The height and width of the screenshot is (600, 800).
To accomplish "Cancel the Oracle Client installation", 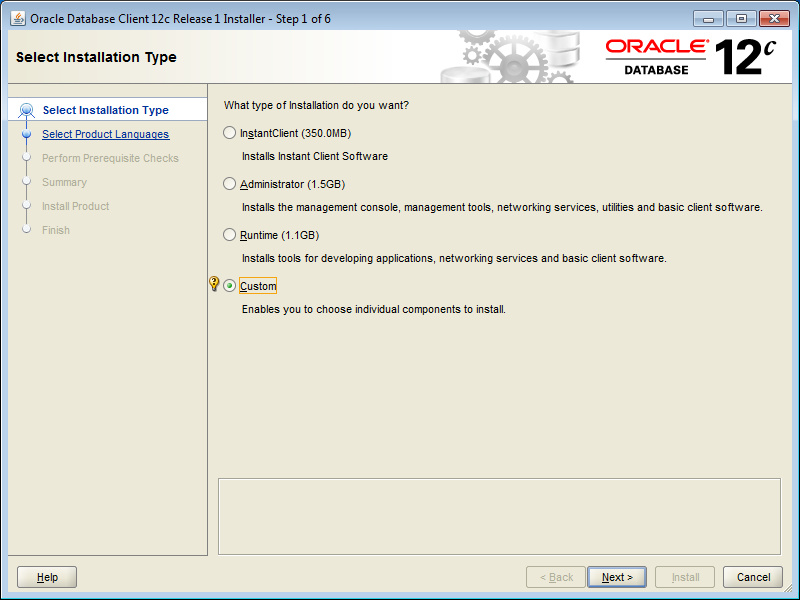I will 753,577.
